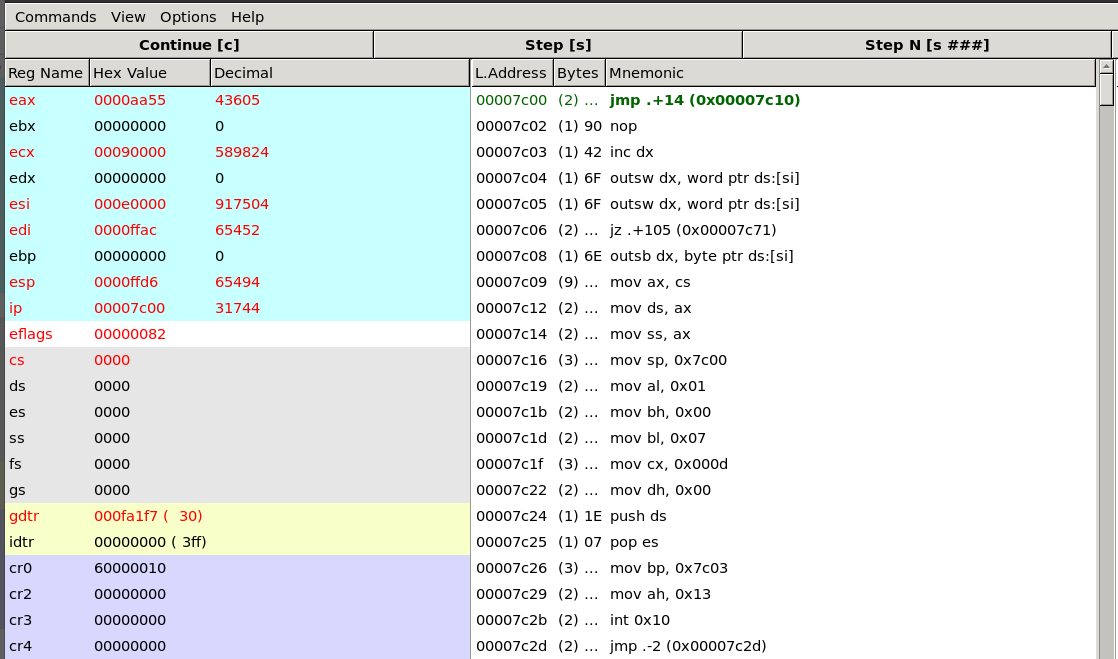
Task: Click the Reg Name column header
Action: [x=47, y=73]
